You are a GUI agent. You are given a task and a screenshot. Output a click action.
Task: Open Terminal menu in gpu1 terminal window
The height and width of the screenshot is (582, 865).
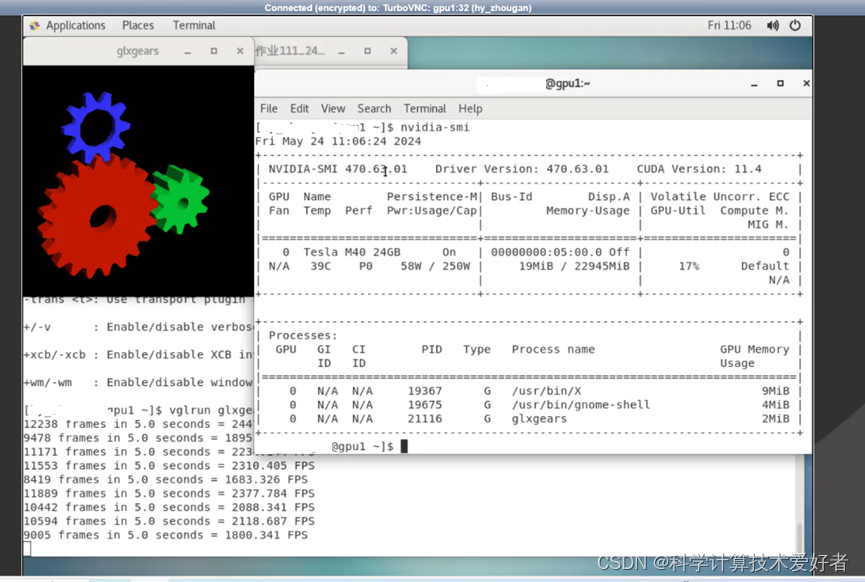click(x=424, y=109)
